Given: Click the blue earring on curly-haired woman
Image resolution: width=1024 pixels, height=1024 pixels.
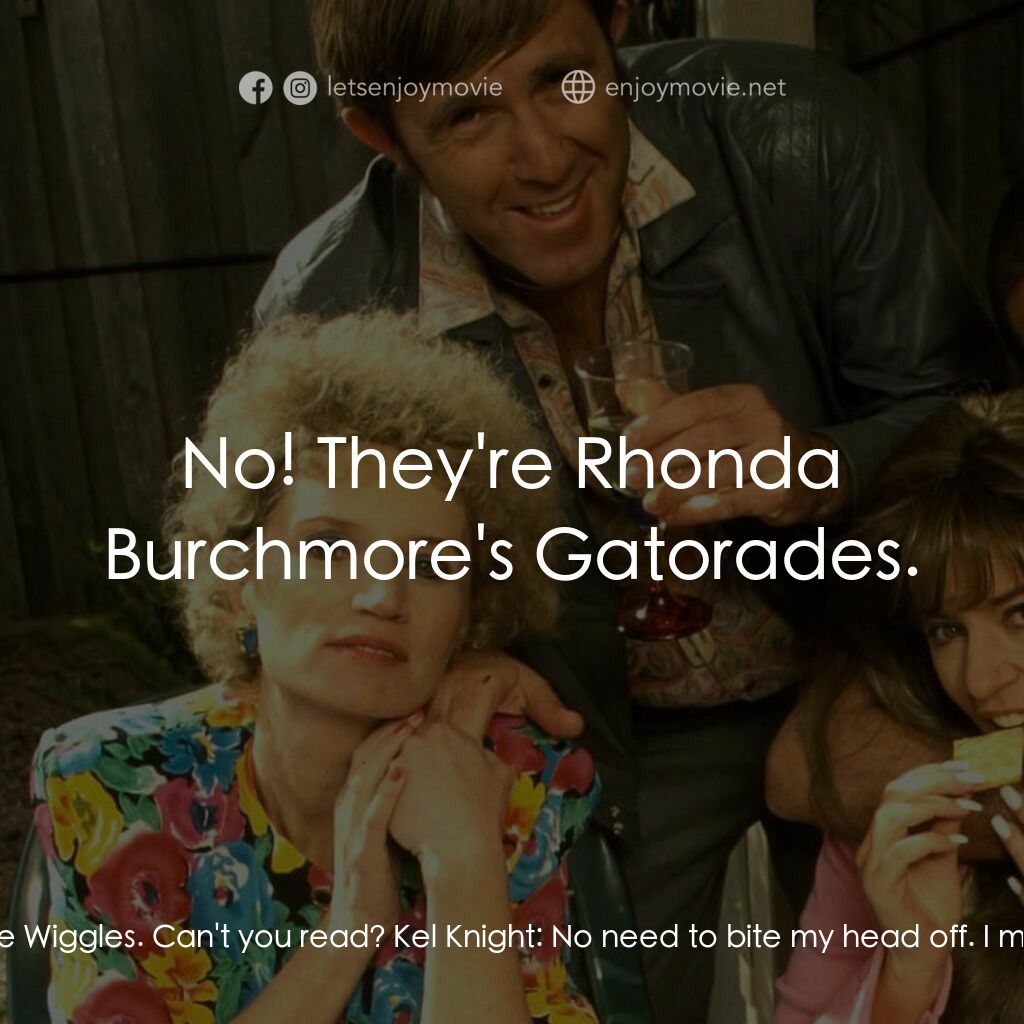Looking at the screenshot, I should pyautogui.click(x=247, y=639).
